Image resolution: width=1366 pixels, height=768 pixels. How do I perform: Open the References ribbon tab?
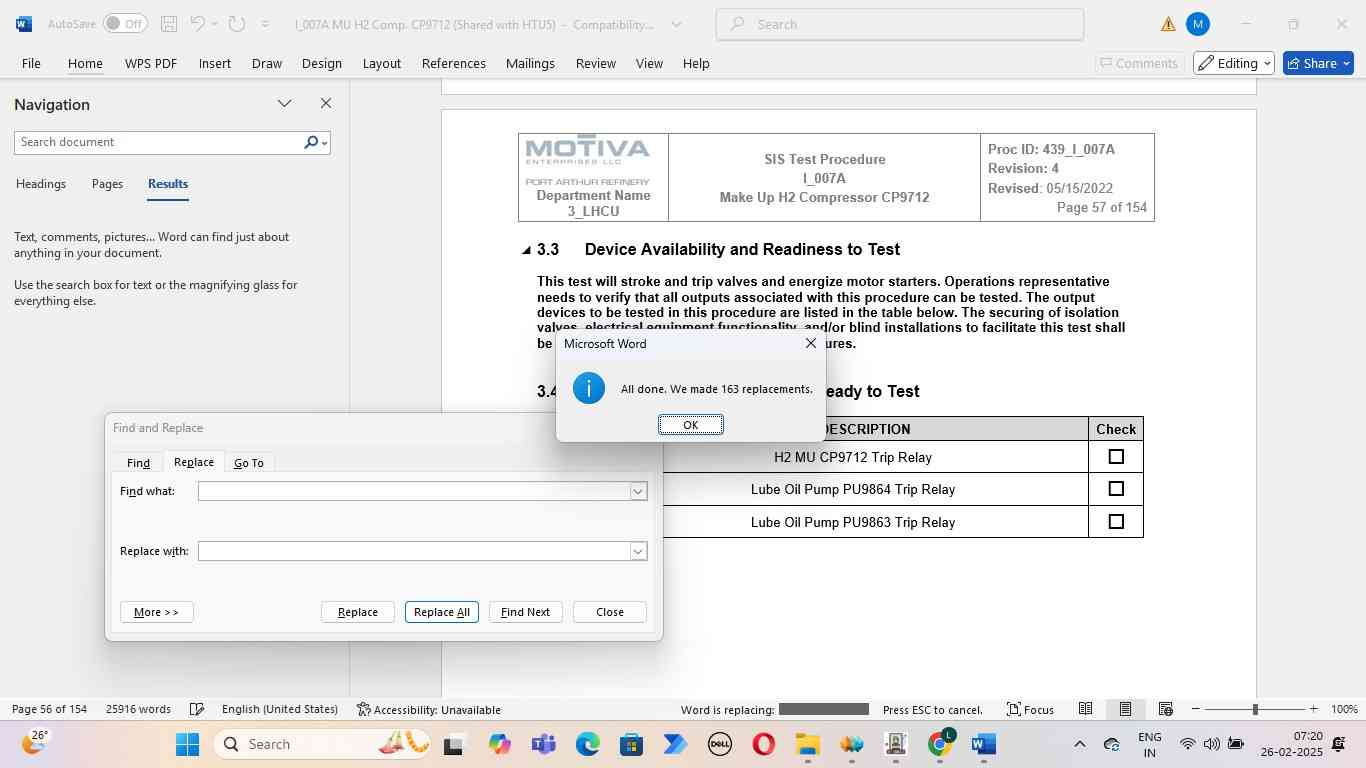pyautogui.click(x=453, y=63)
